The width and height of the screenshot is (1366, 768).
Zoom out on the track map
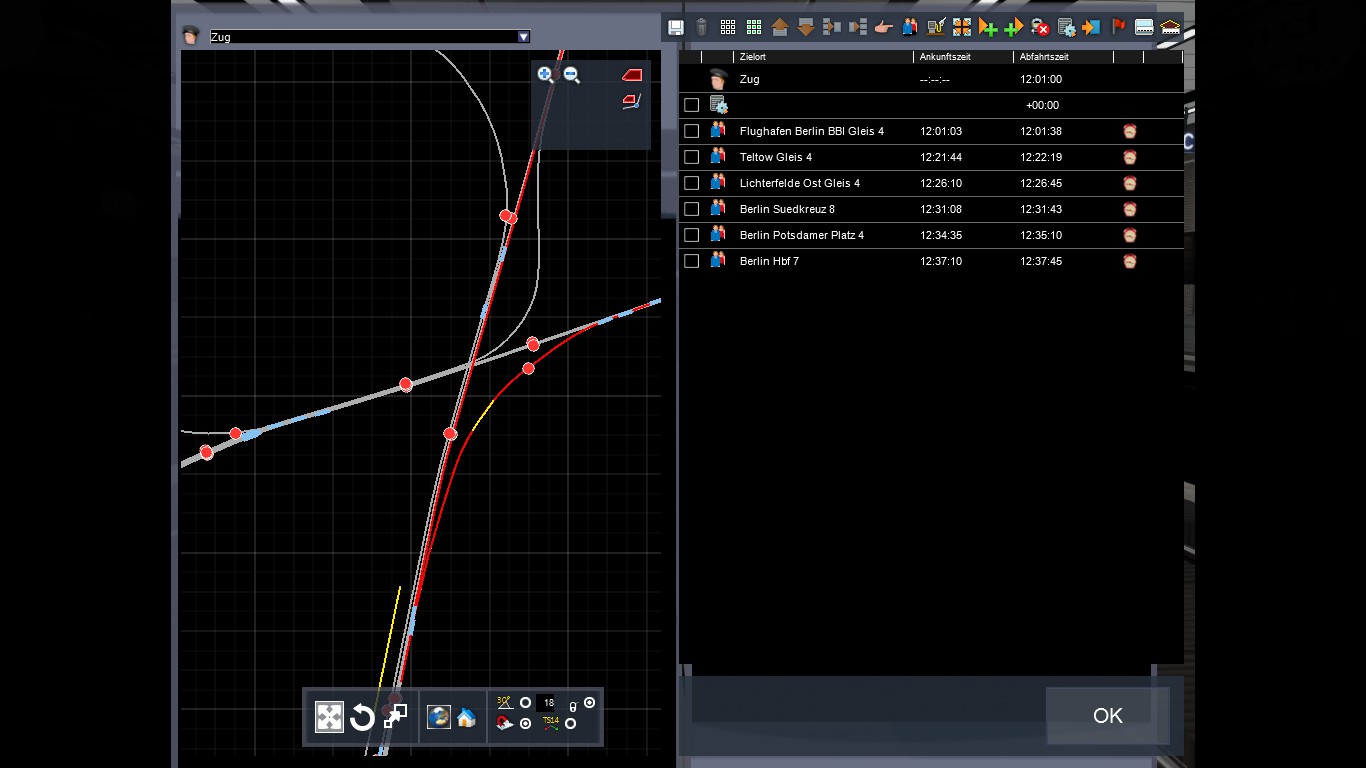572,75
